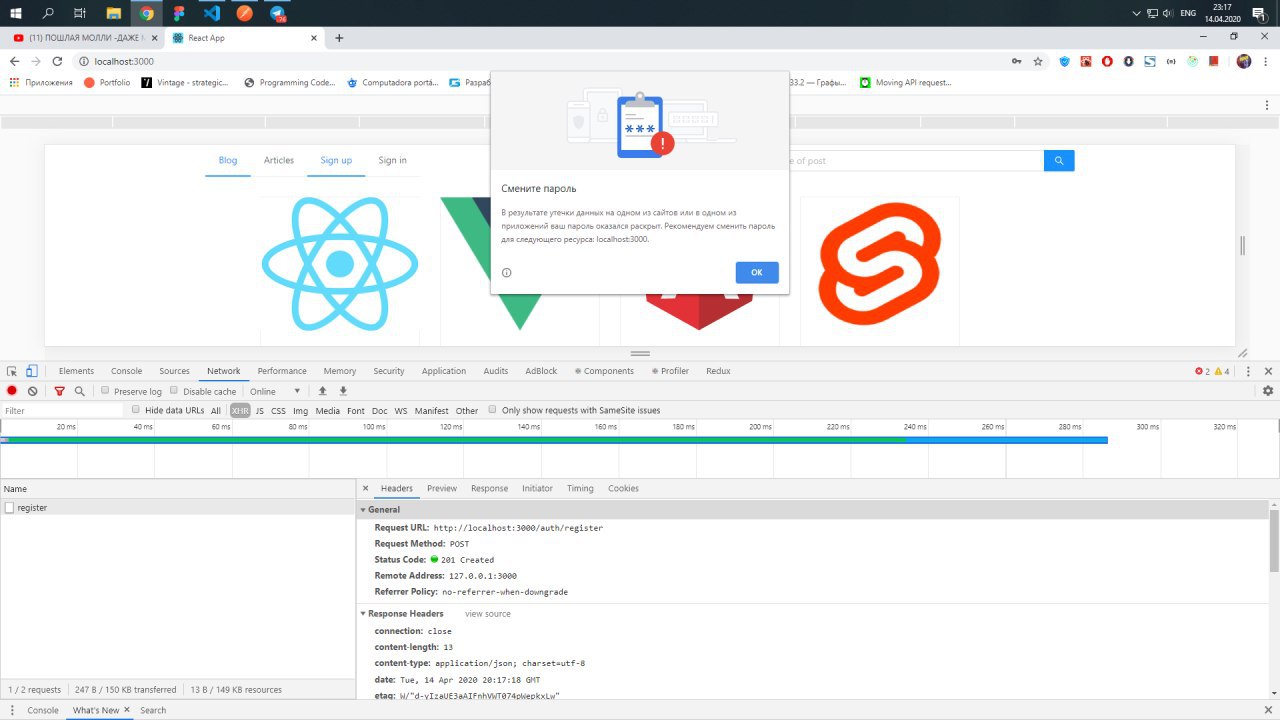Open Telegram from the taskbar
The width and height of the screenshot is (1280, 720).
(x=278, y=13)
